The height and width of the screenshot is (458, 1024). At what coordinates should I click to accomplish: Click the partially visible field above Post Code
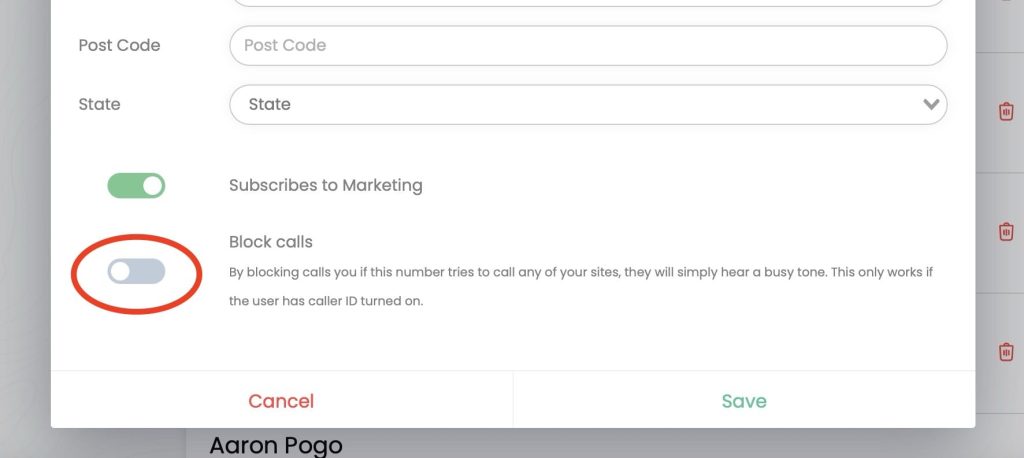point(588,4)
